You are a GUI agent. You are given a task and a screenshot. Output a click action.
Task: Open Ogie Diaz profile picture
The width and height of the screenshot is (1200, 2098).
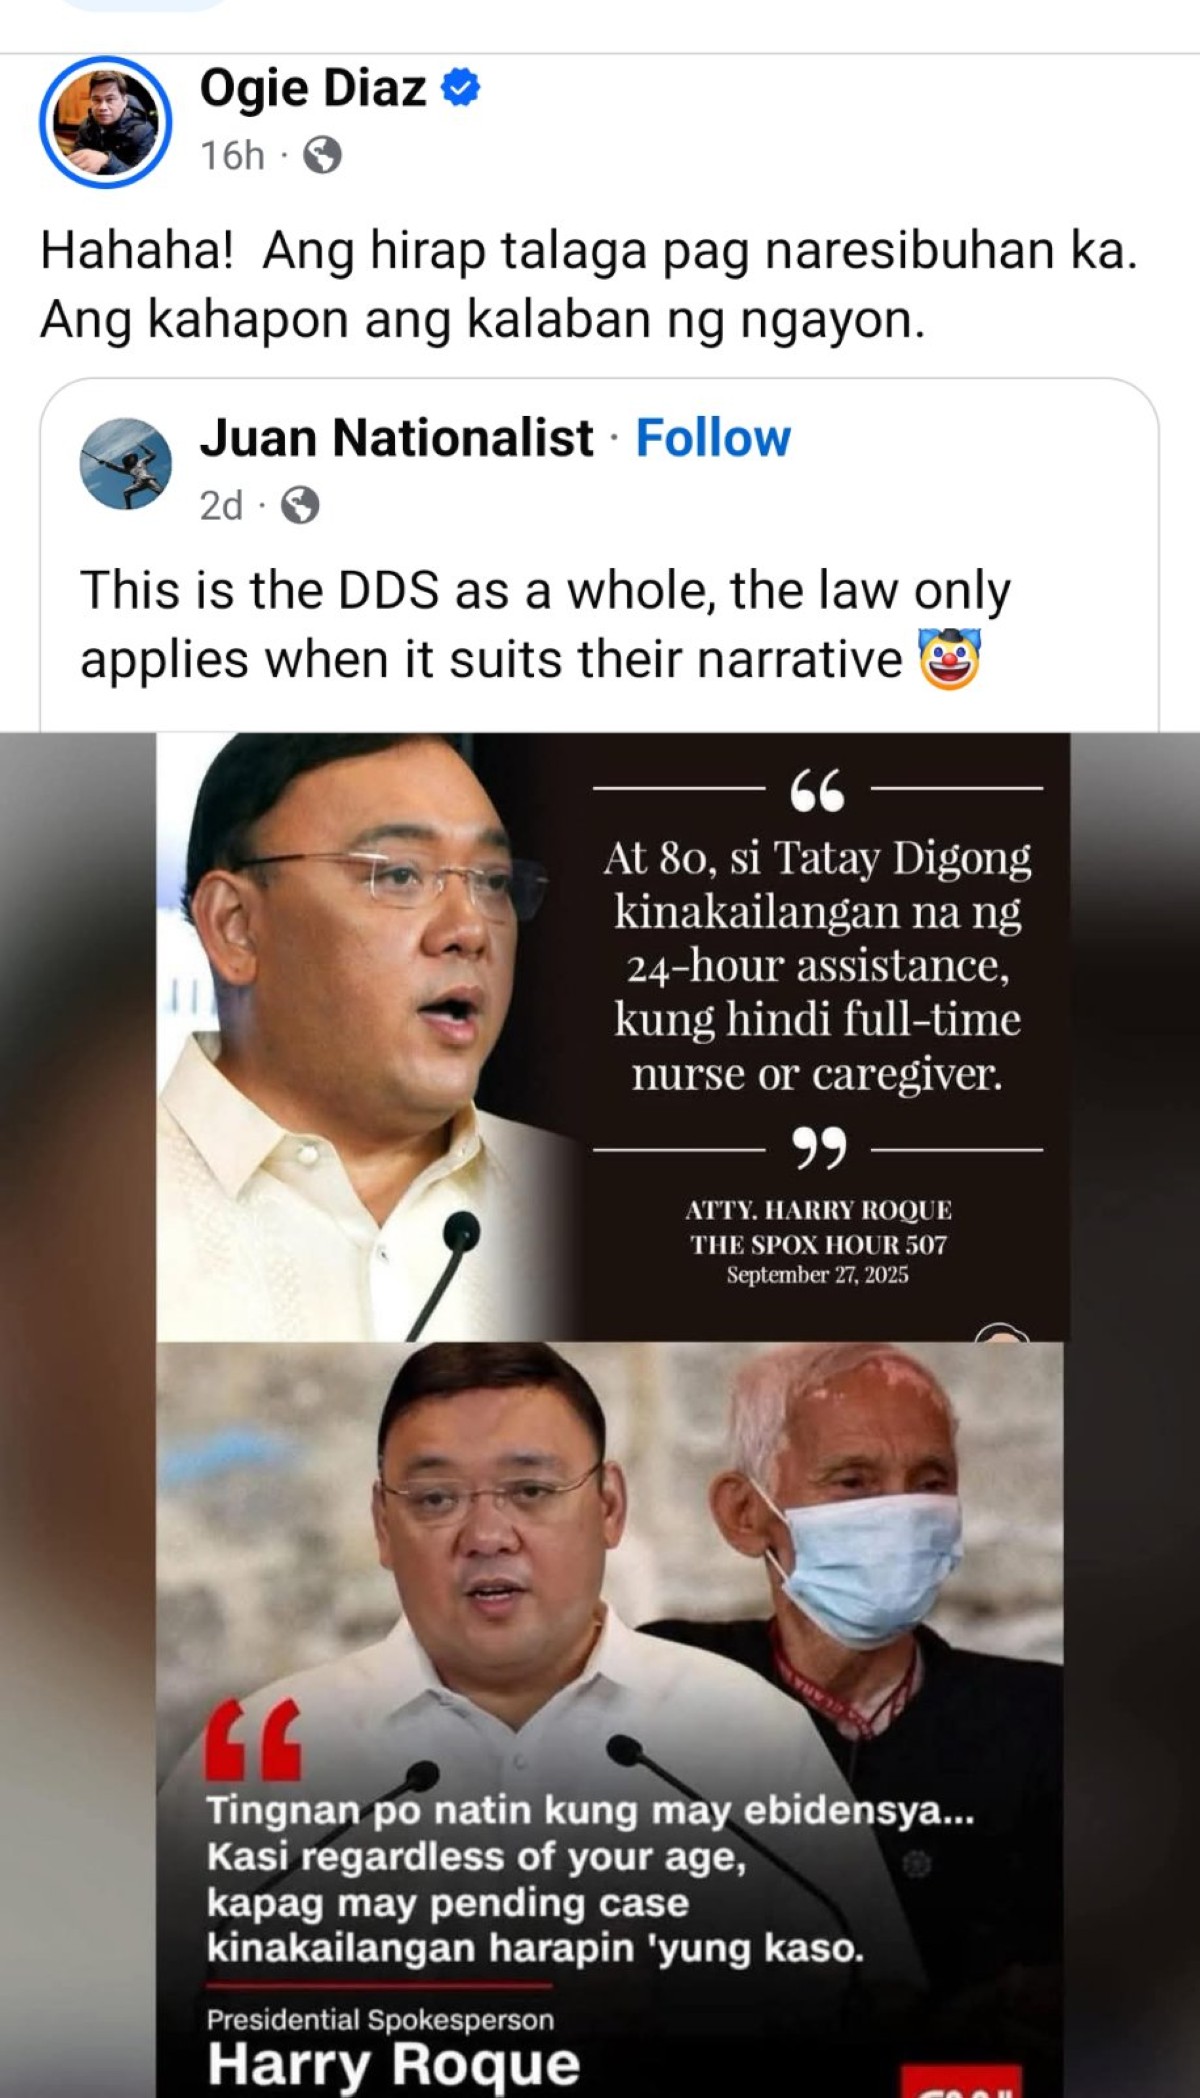(x=105, y=121)
